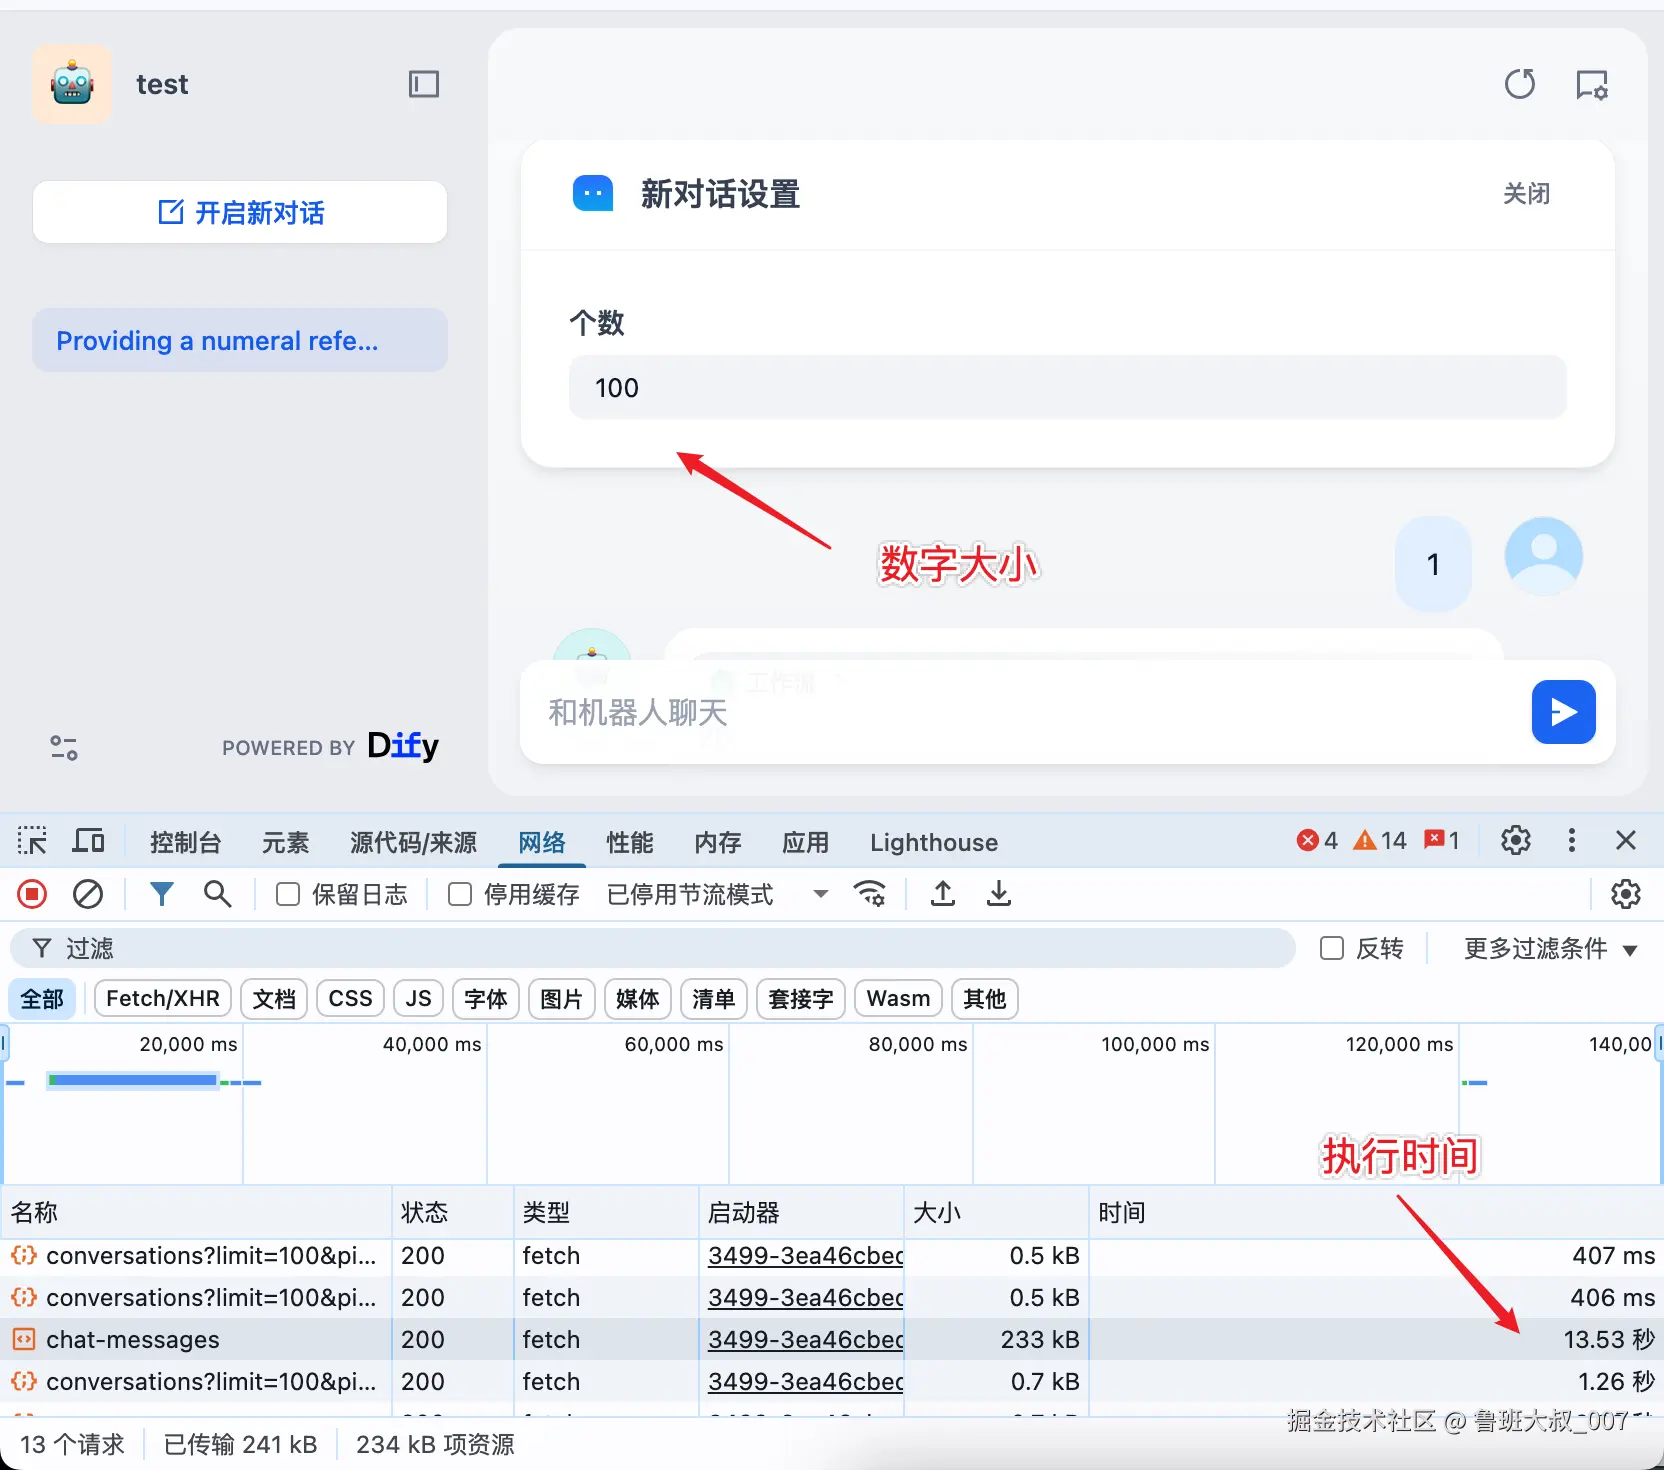
Task: Clear the network log
Action: click(x=88, y=893)
